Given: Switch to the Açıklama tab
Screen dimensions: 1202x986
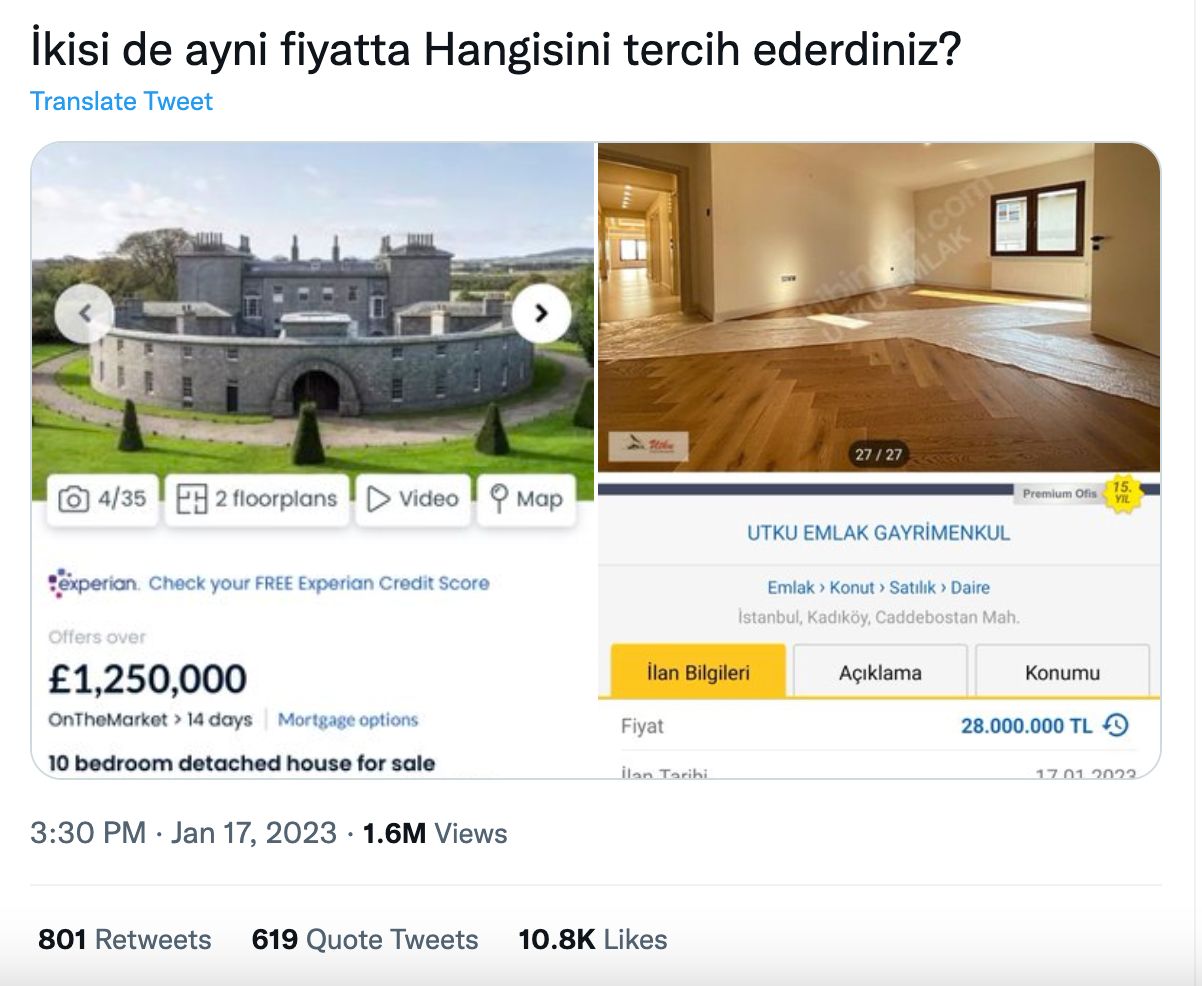Looking at the screenshot, I should [880, 672].
